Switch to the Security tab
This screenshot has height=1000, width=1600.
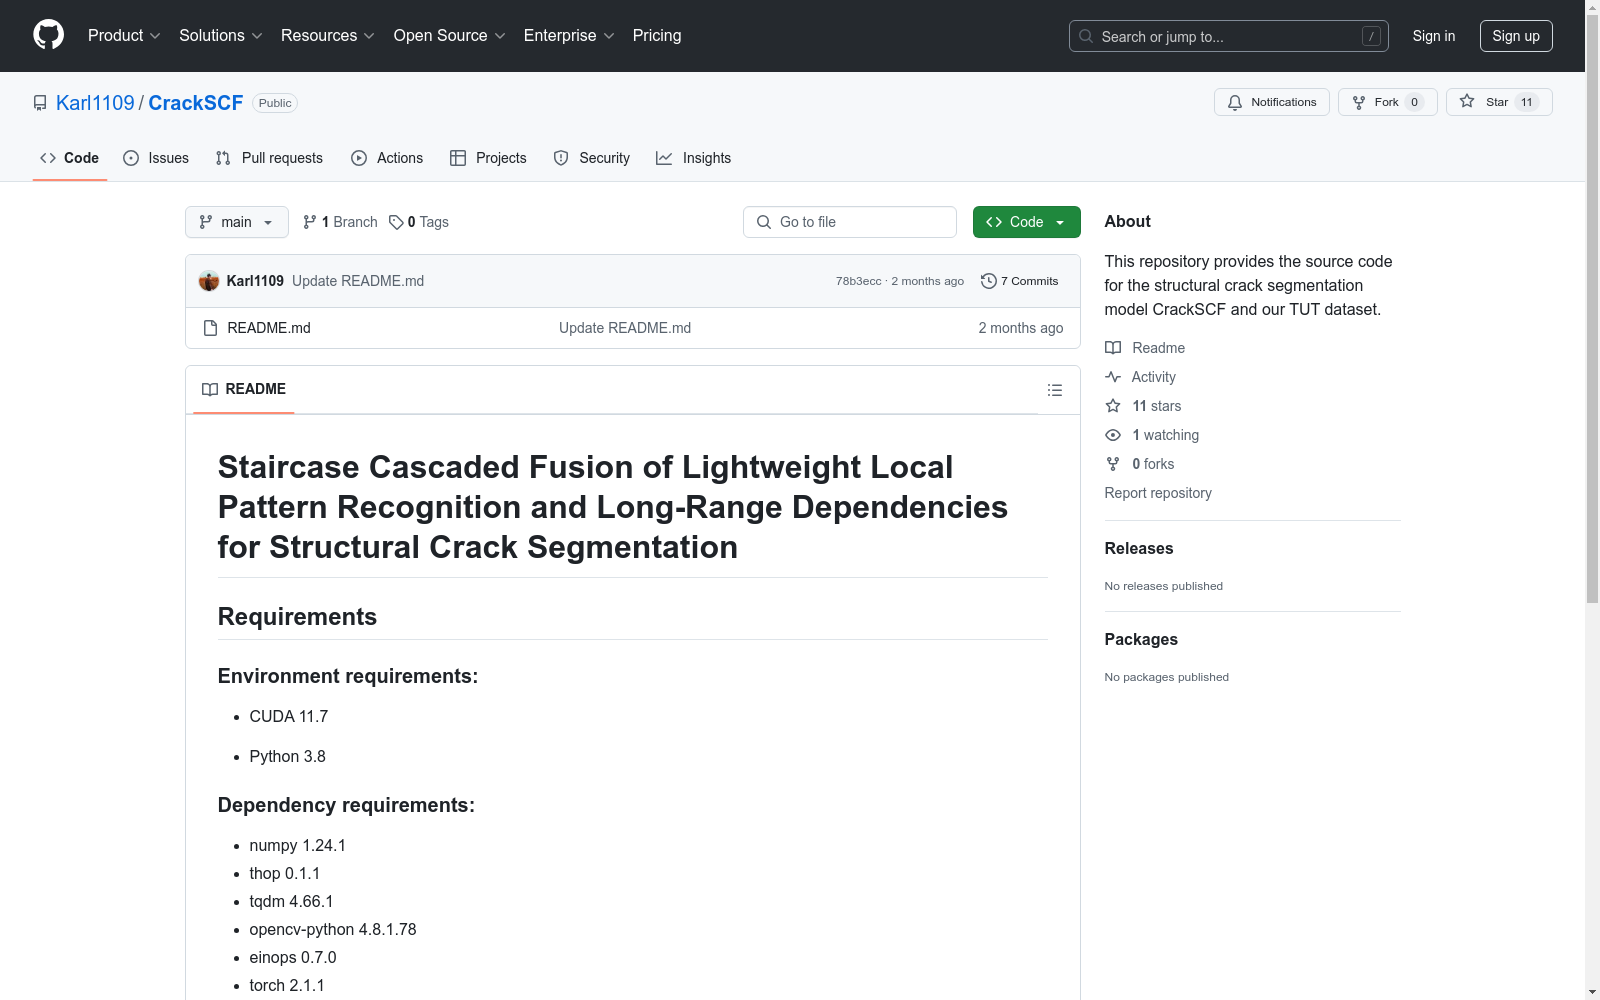[x=592, y=158]
